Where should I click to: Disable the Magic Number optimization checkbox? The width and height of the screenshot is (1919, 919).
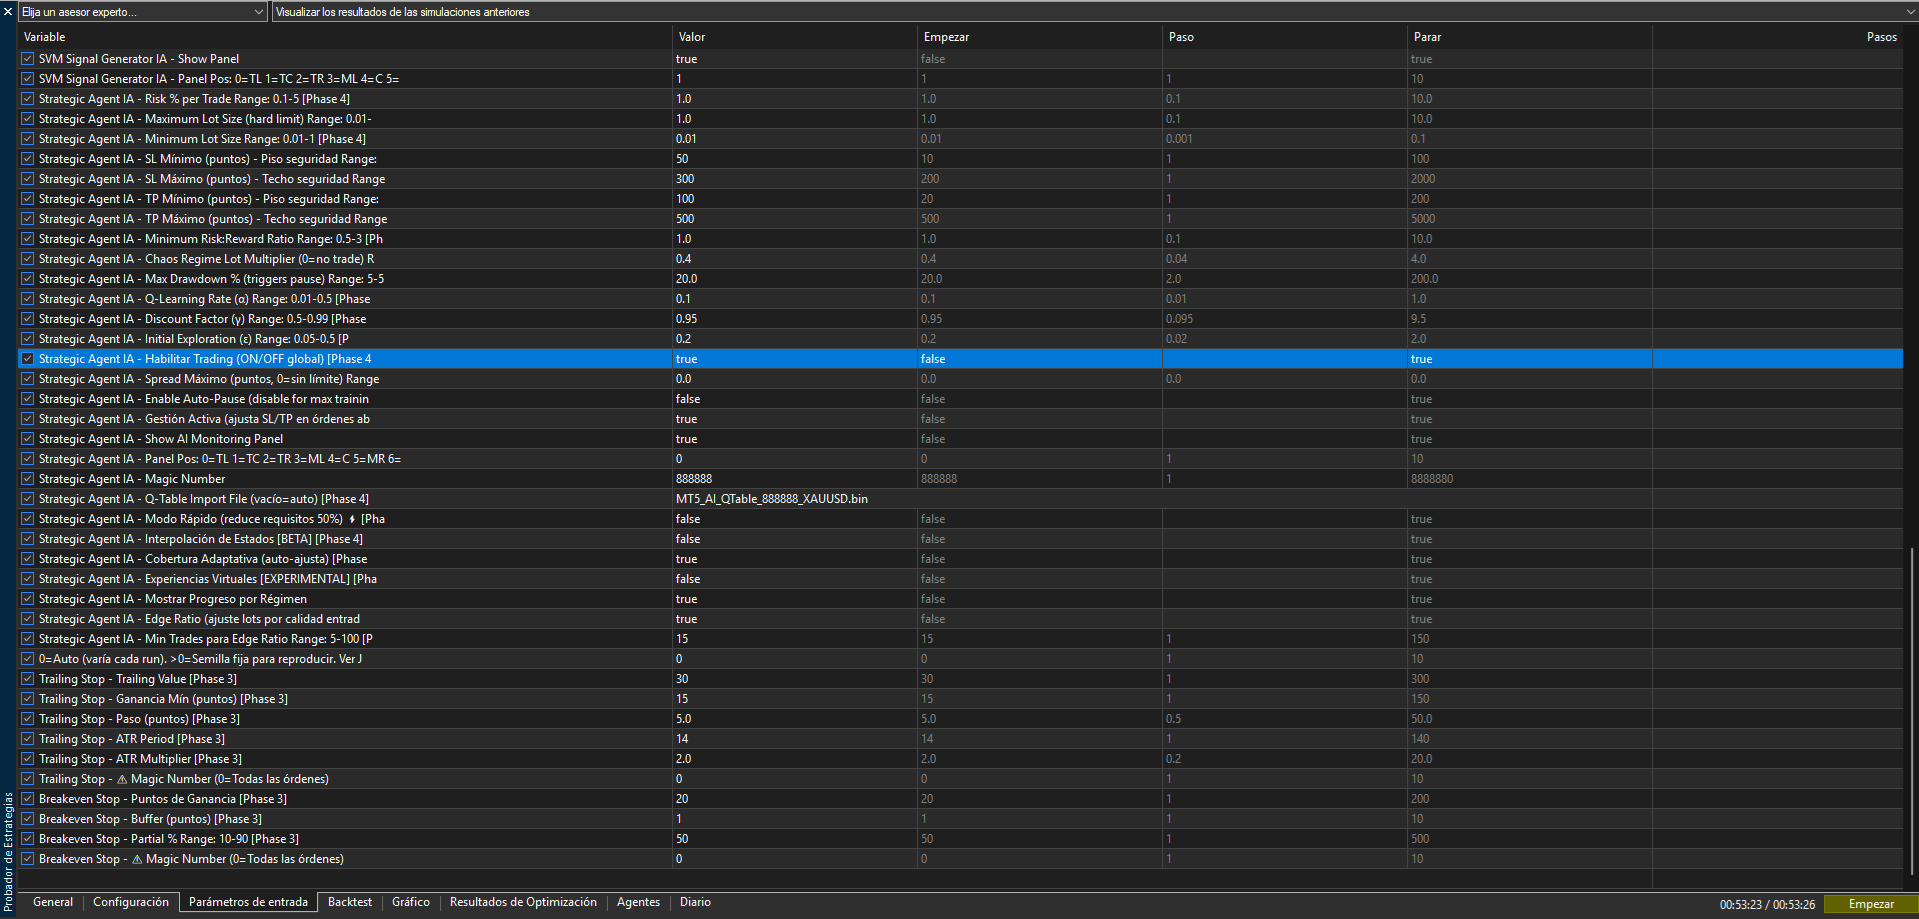(28, 479)
